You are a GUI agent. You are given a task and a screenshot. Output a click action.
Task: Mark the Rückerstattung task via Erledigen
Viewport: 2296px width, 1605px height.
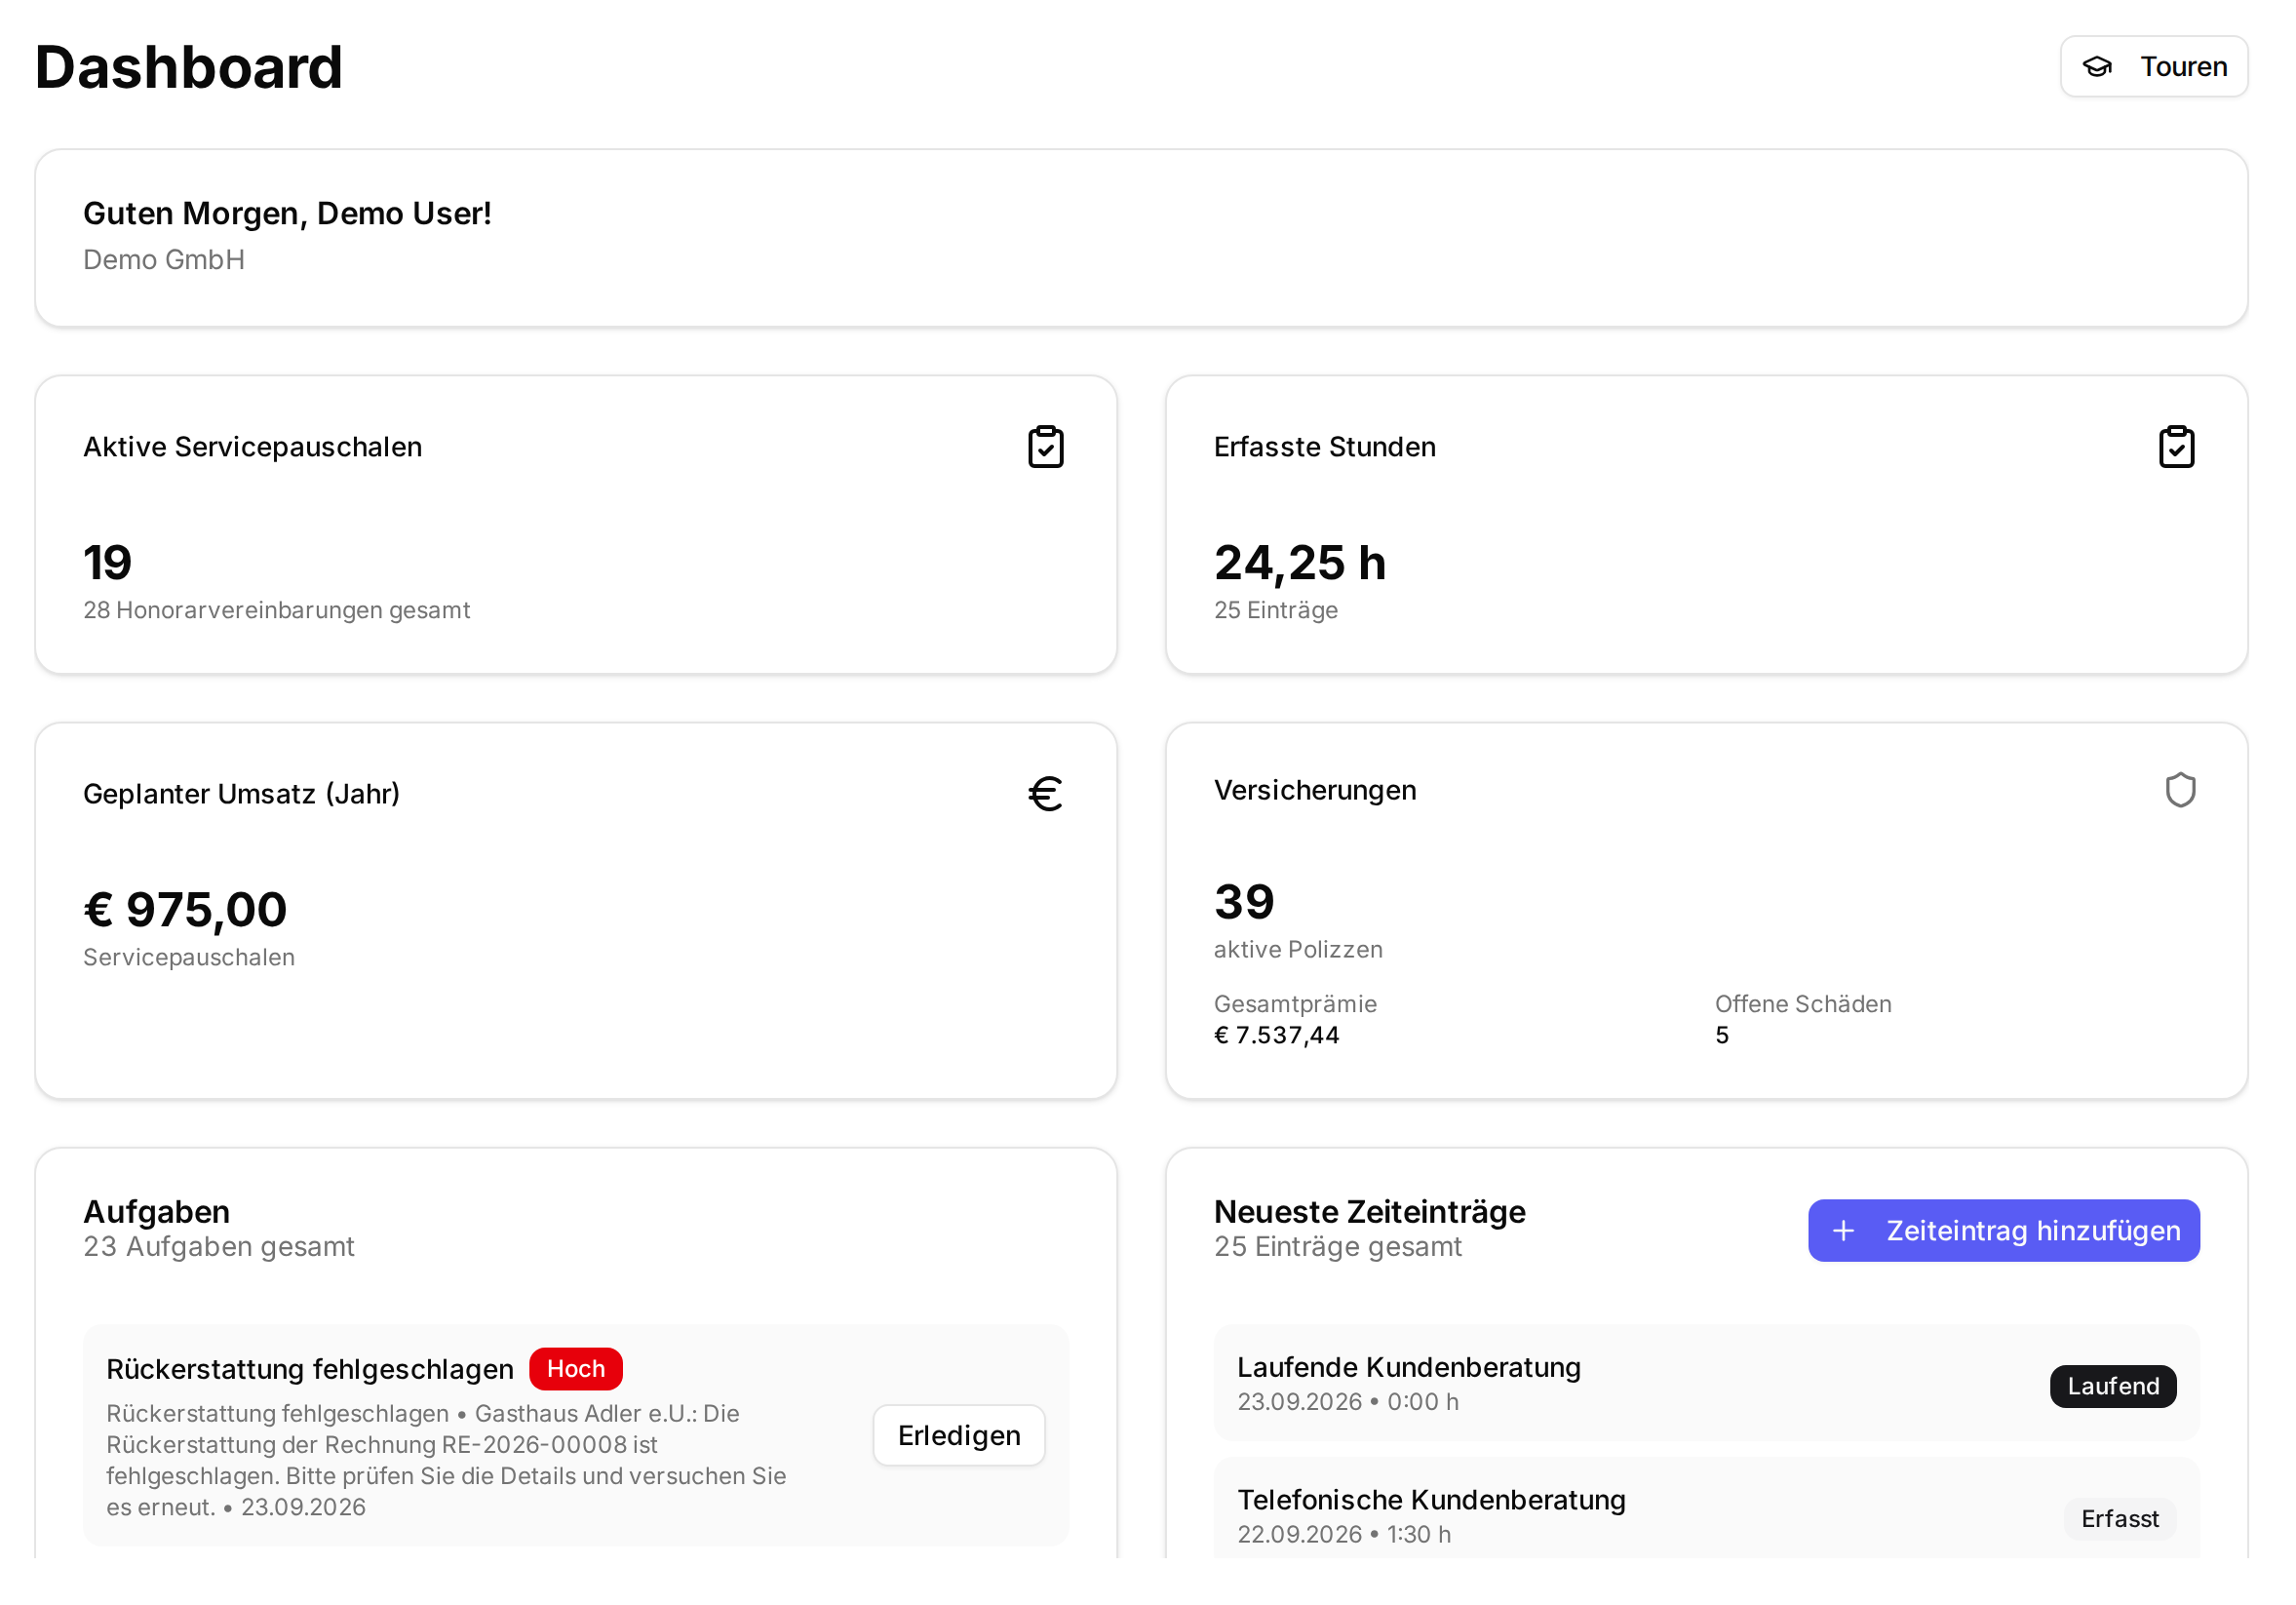click(x=959, y=1435)
